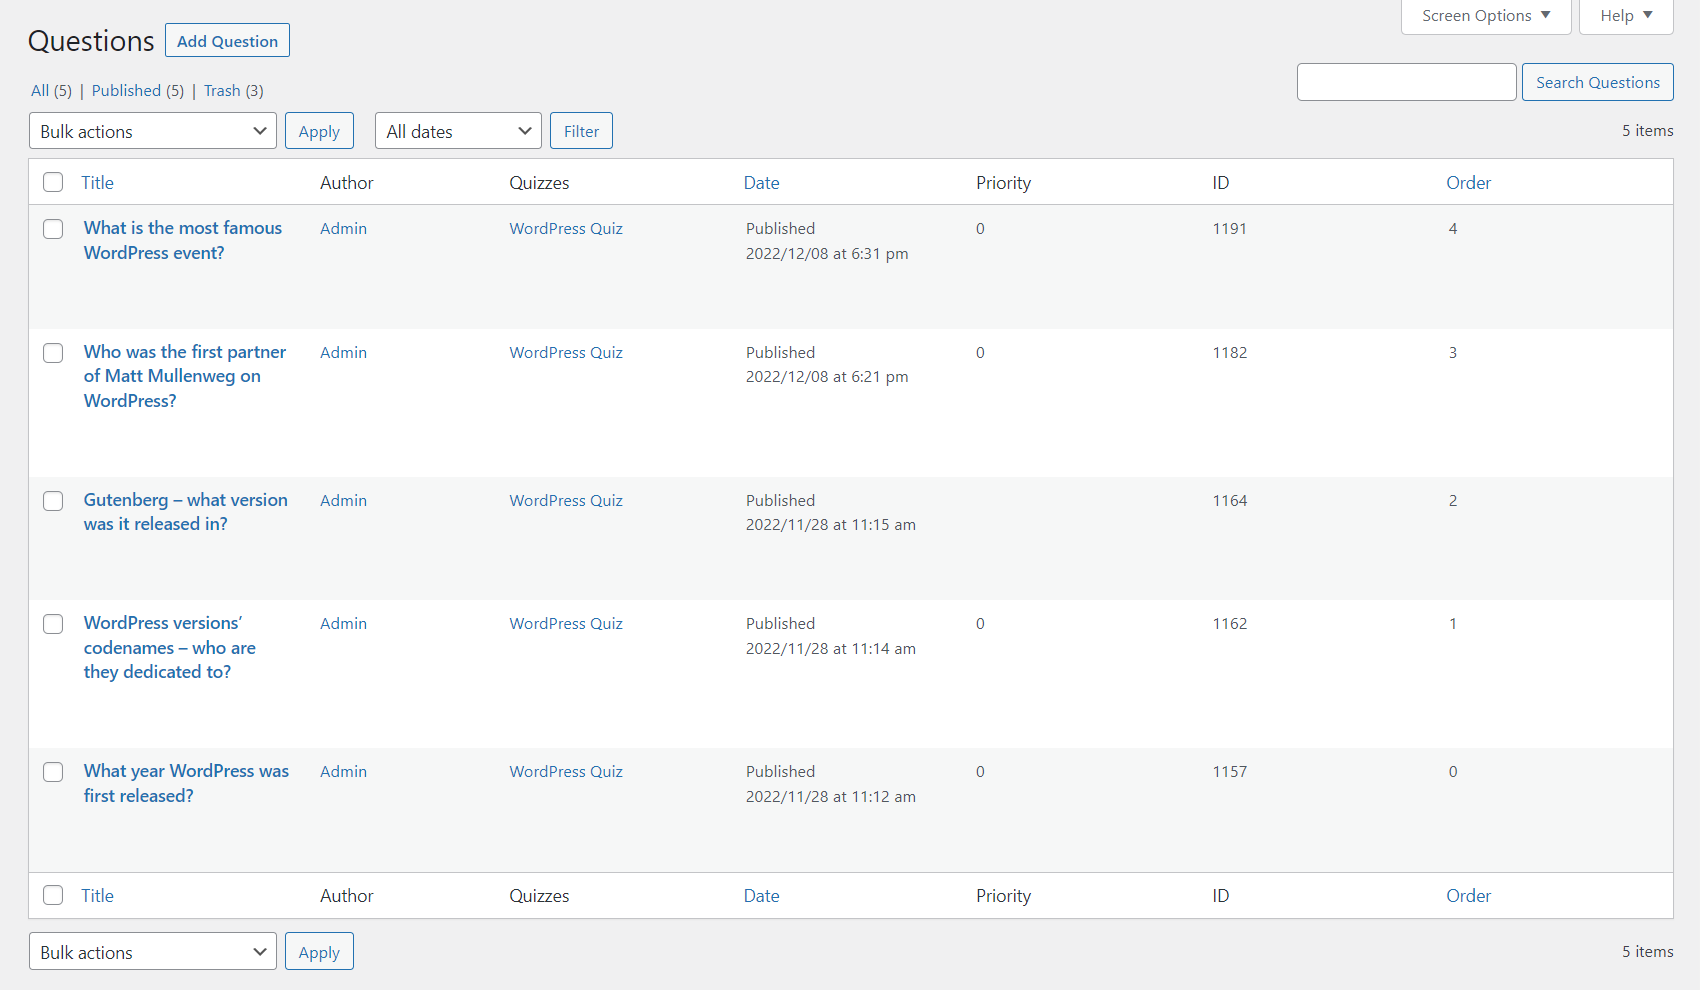Click ID value 1164
Viewport: 1700px width, 990px height.
point(1229,501)
